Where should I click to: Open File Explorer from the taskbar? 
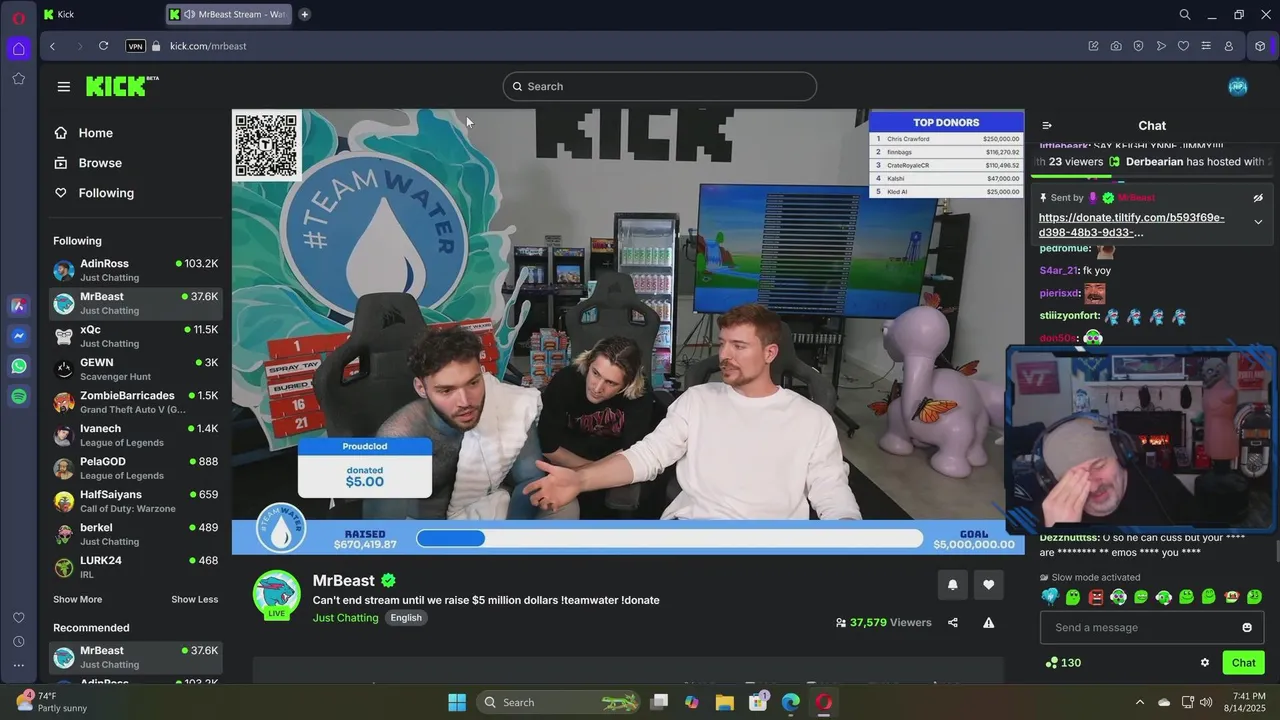click(x=724, y=702)
